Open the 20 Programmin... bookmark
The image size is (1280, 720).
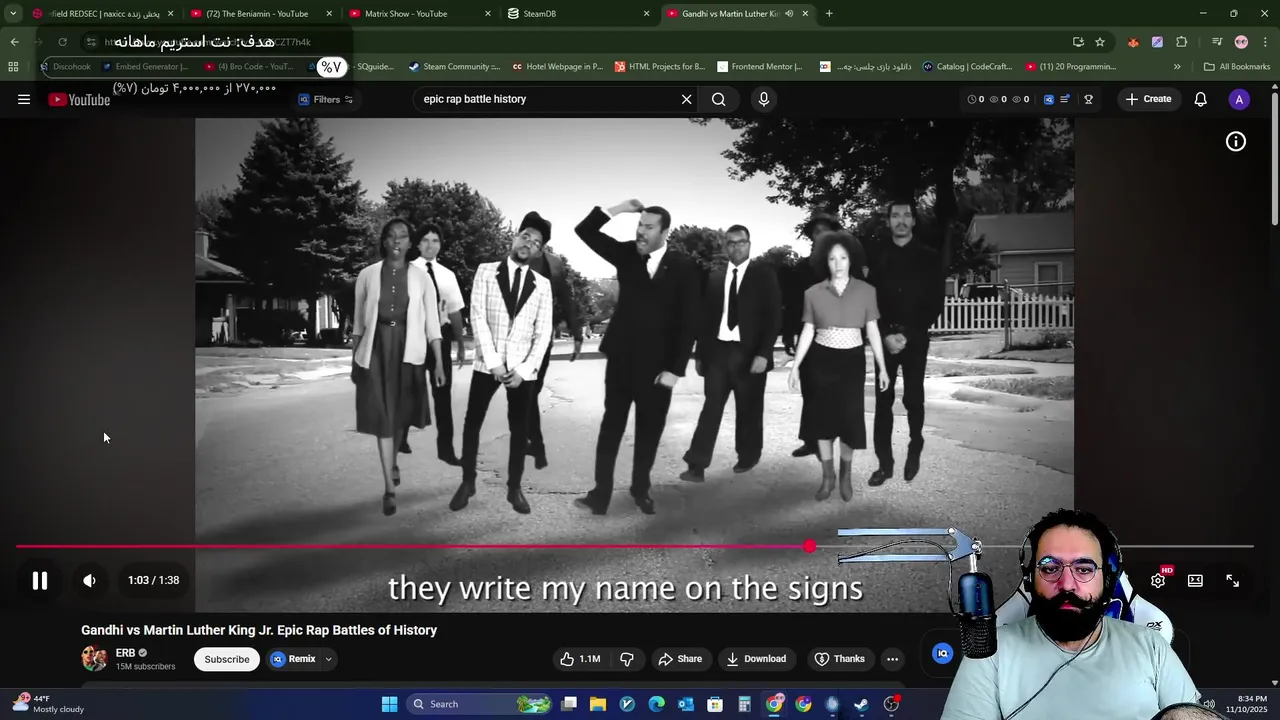(x=1071, y=67)
